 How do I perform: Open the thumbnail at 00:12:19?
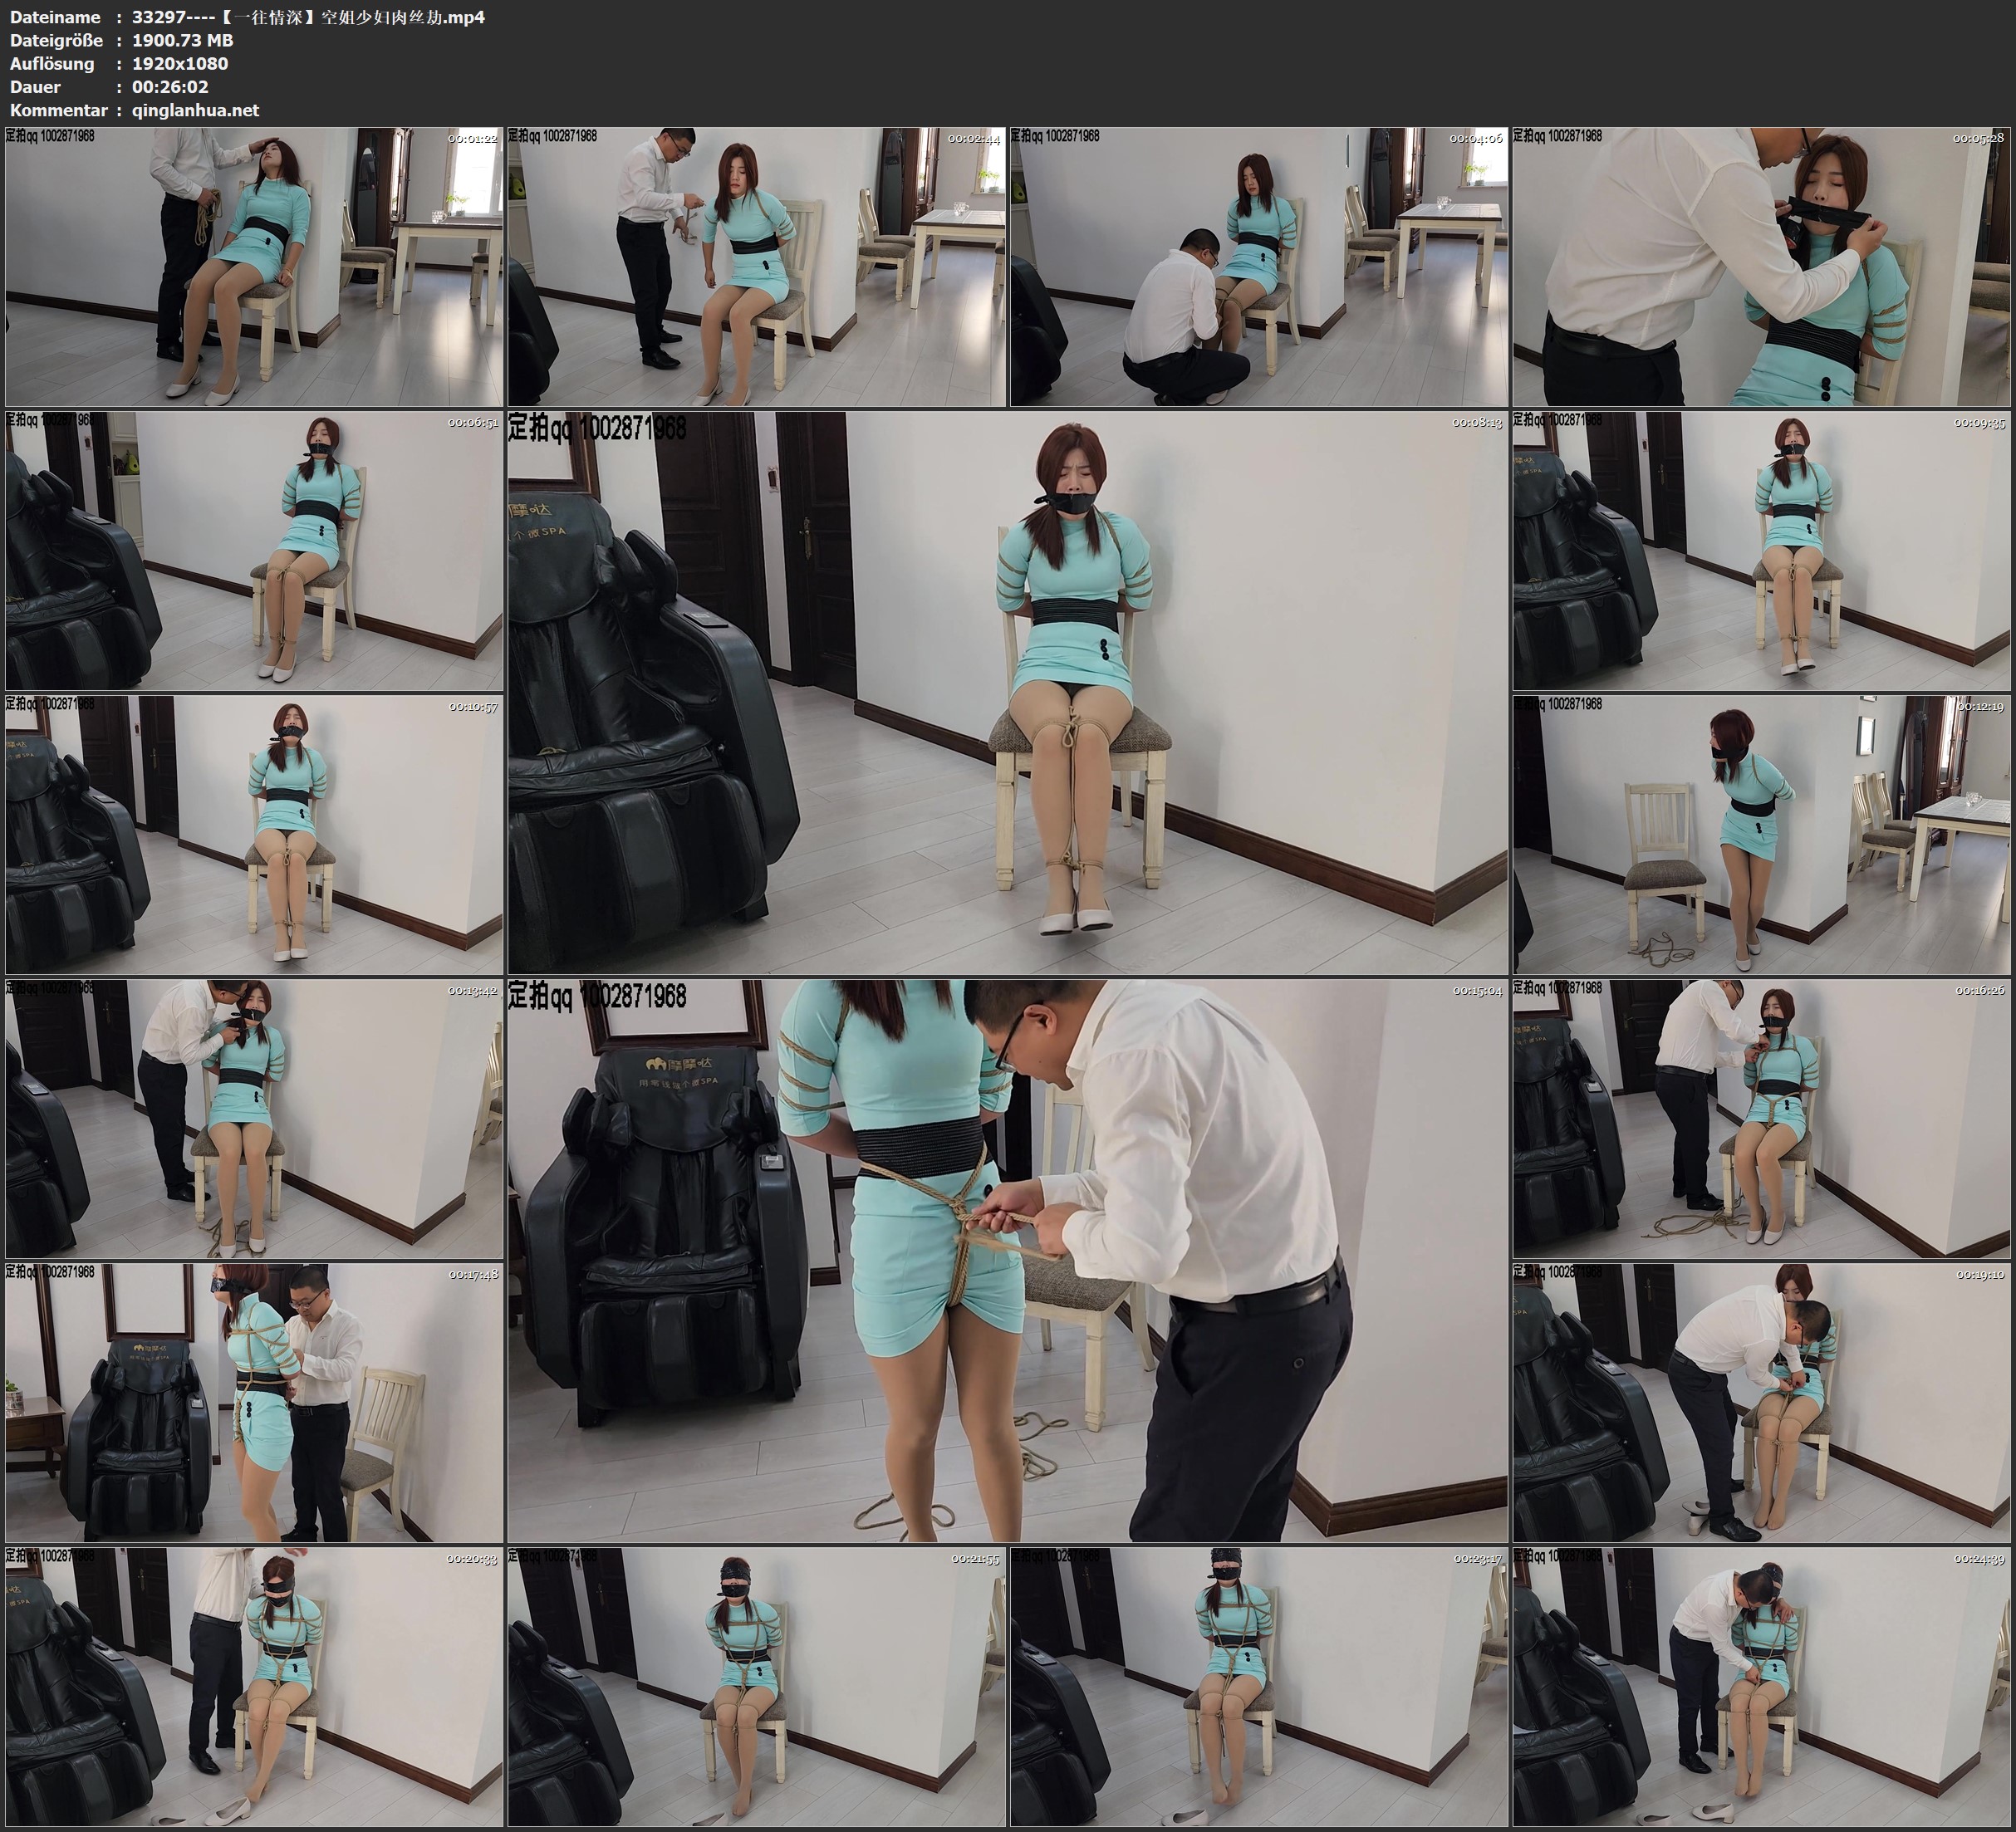[1761, 834]
